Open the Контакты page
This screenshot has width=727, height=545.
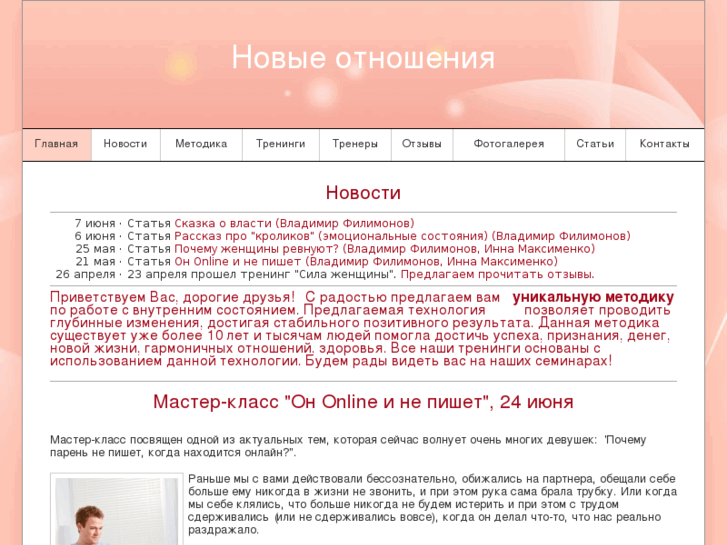[664, 144]
